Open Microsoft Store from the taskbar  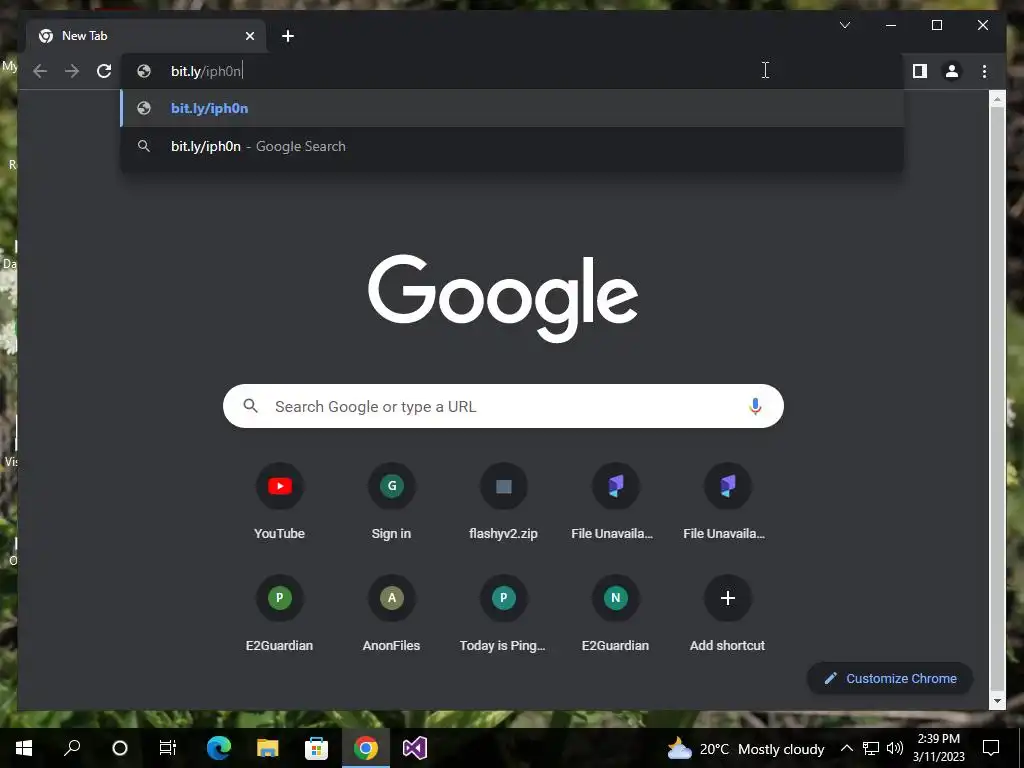pos(316,748)
